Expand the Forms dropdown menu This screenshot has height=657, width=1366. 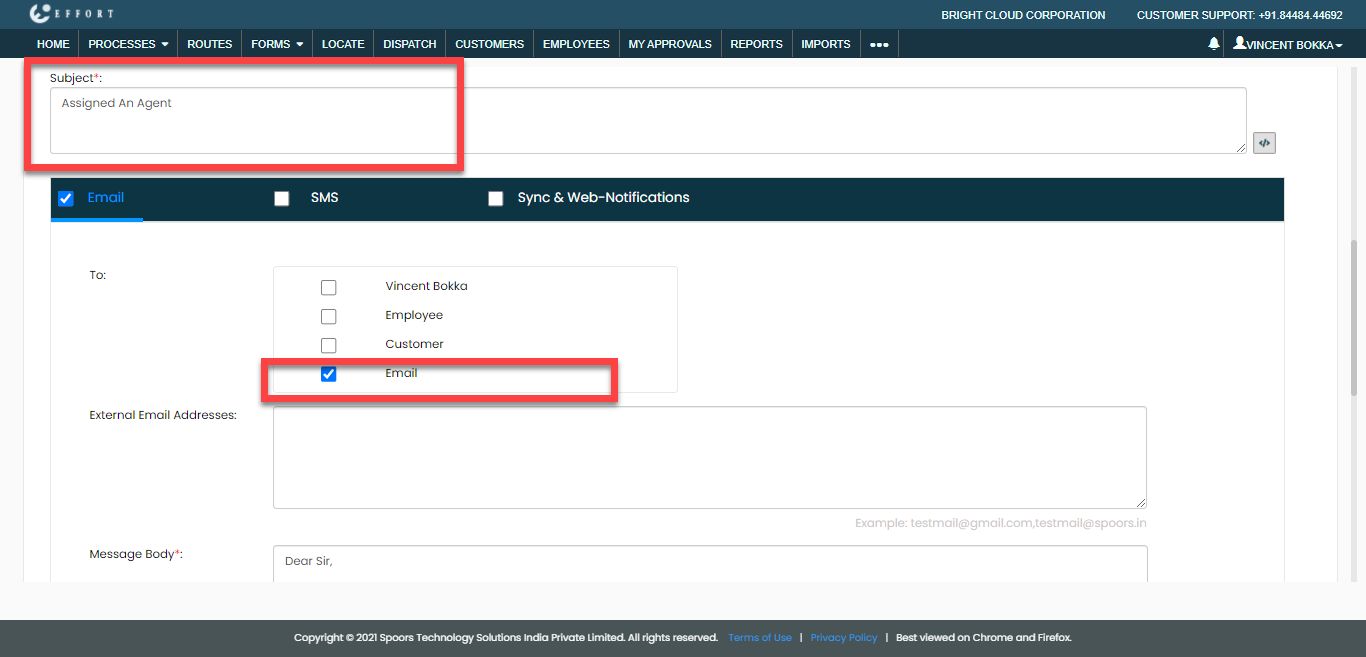[x=277, y=44]
